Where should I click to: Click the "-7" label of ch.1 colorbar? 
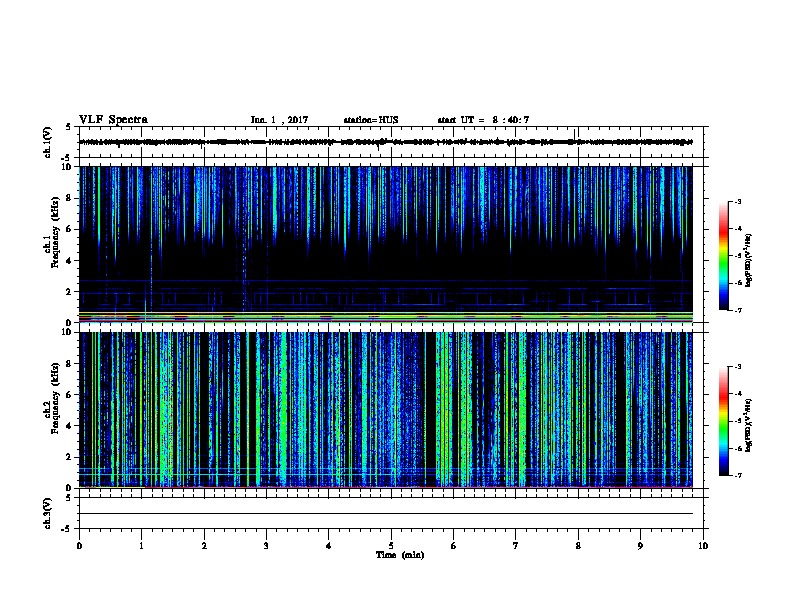coord(738,310)
